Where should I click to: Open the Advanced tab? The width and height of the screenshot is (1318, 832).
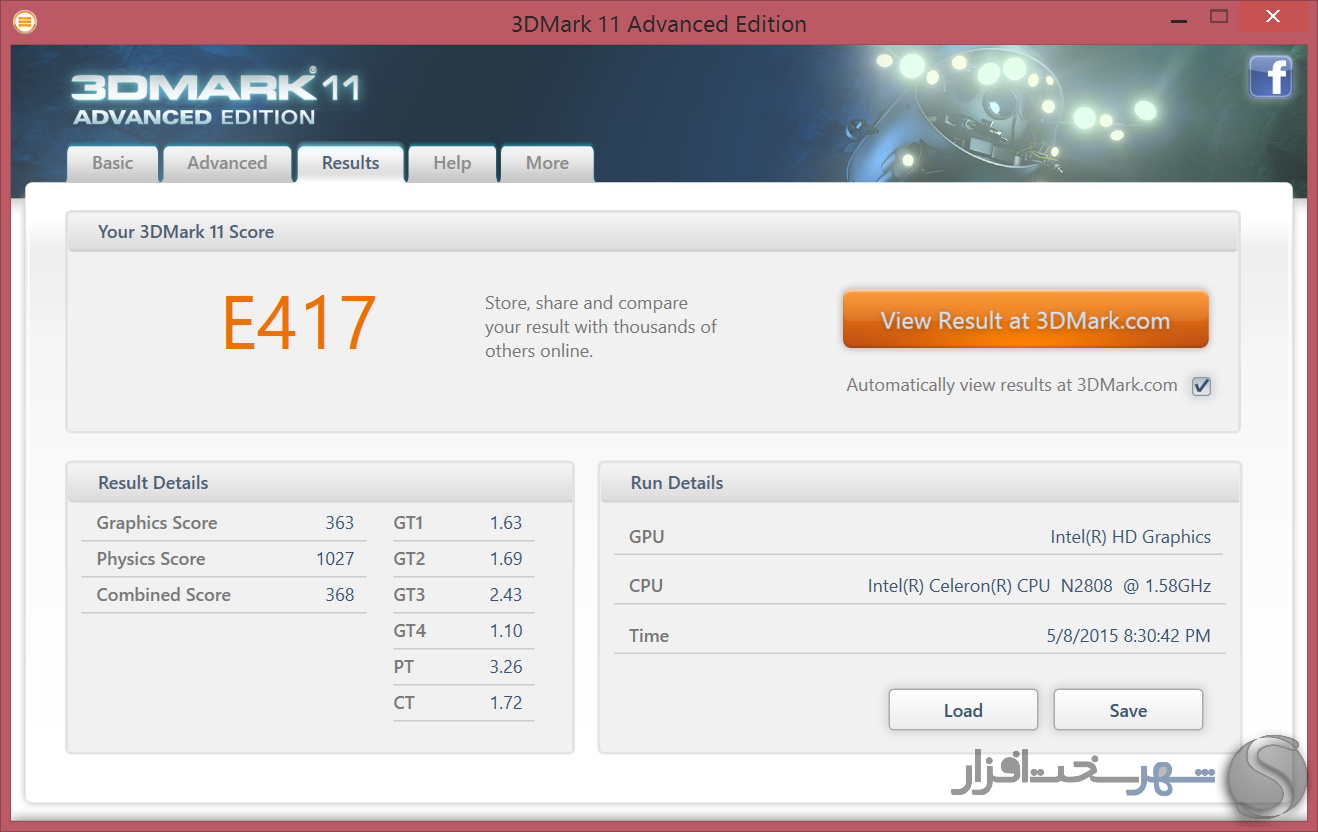227,163
